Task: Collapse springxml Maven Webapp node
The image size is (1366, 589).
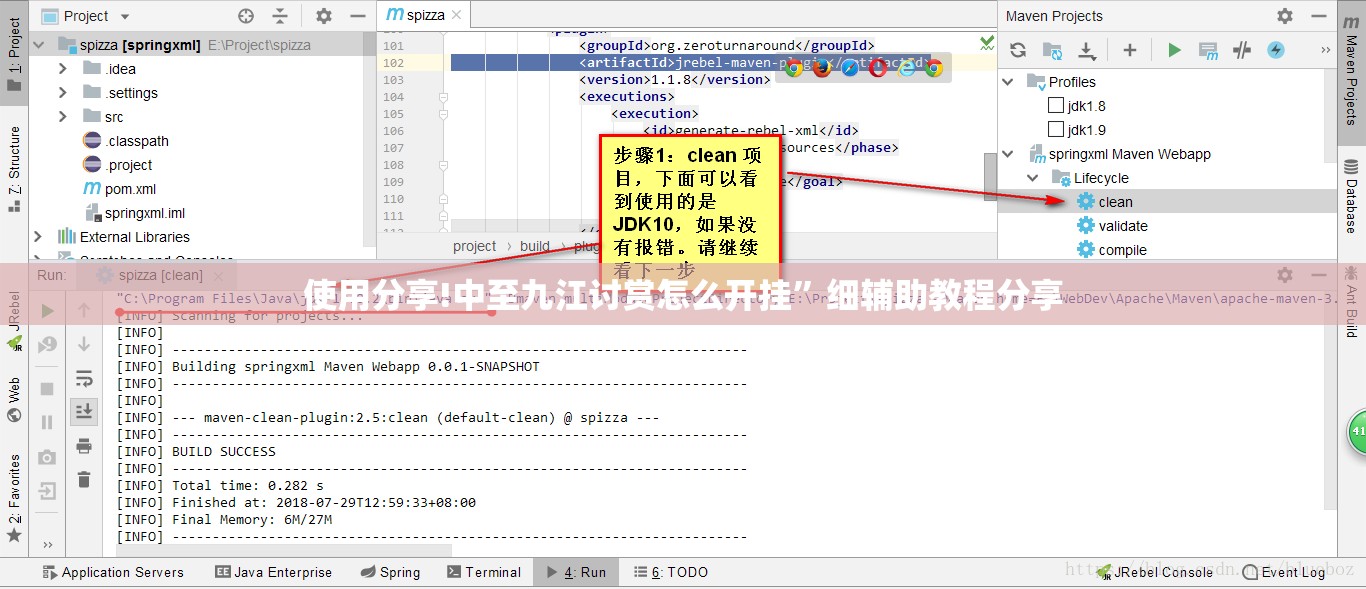Action: (x=1010, y=154)
